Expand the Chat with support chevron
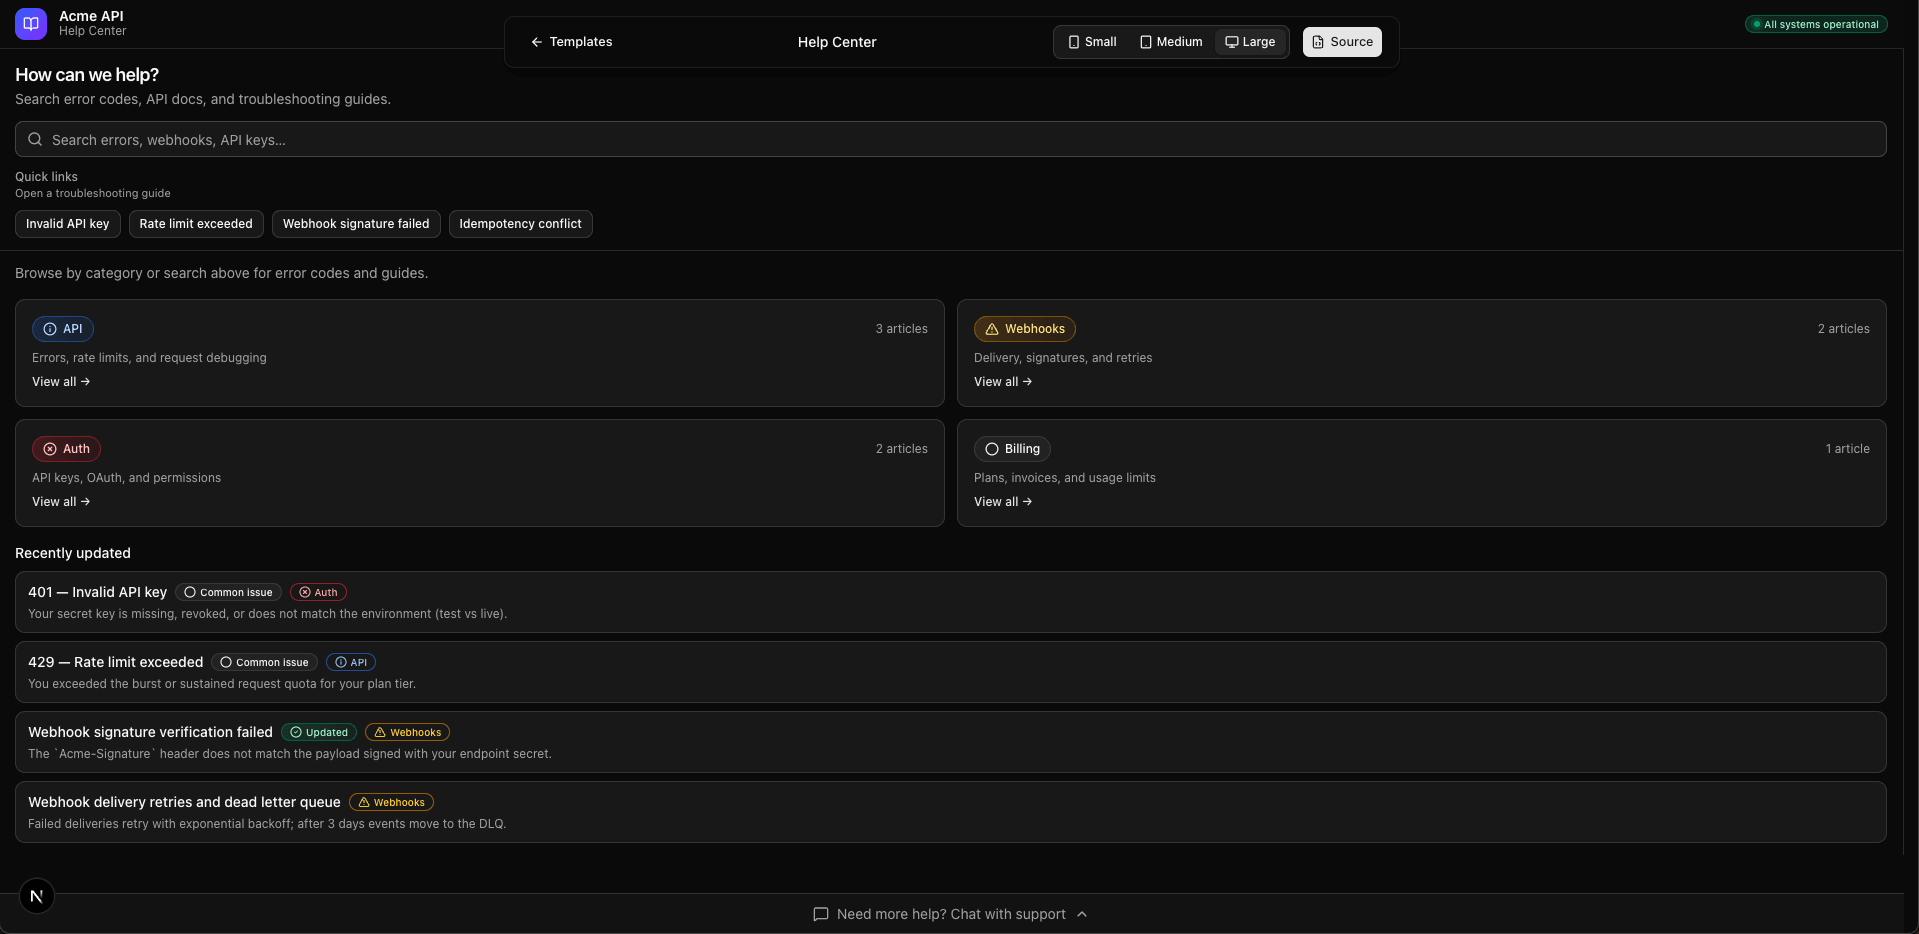The image size is (1919, 934). (x=1082, y=914)
